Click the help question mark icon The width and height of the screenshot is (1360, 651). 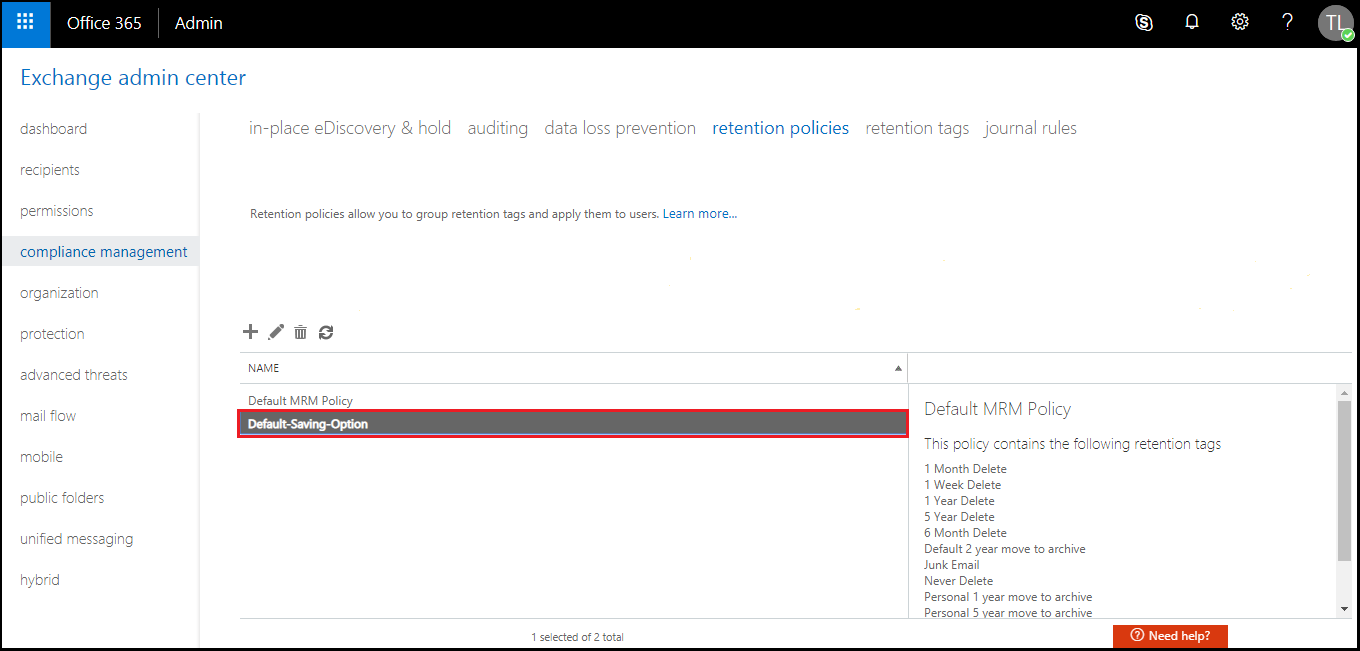coord(1288,23)
